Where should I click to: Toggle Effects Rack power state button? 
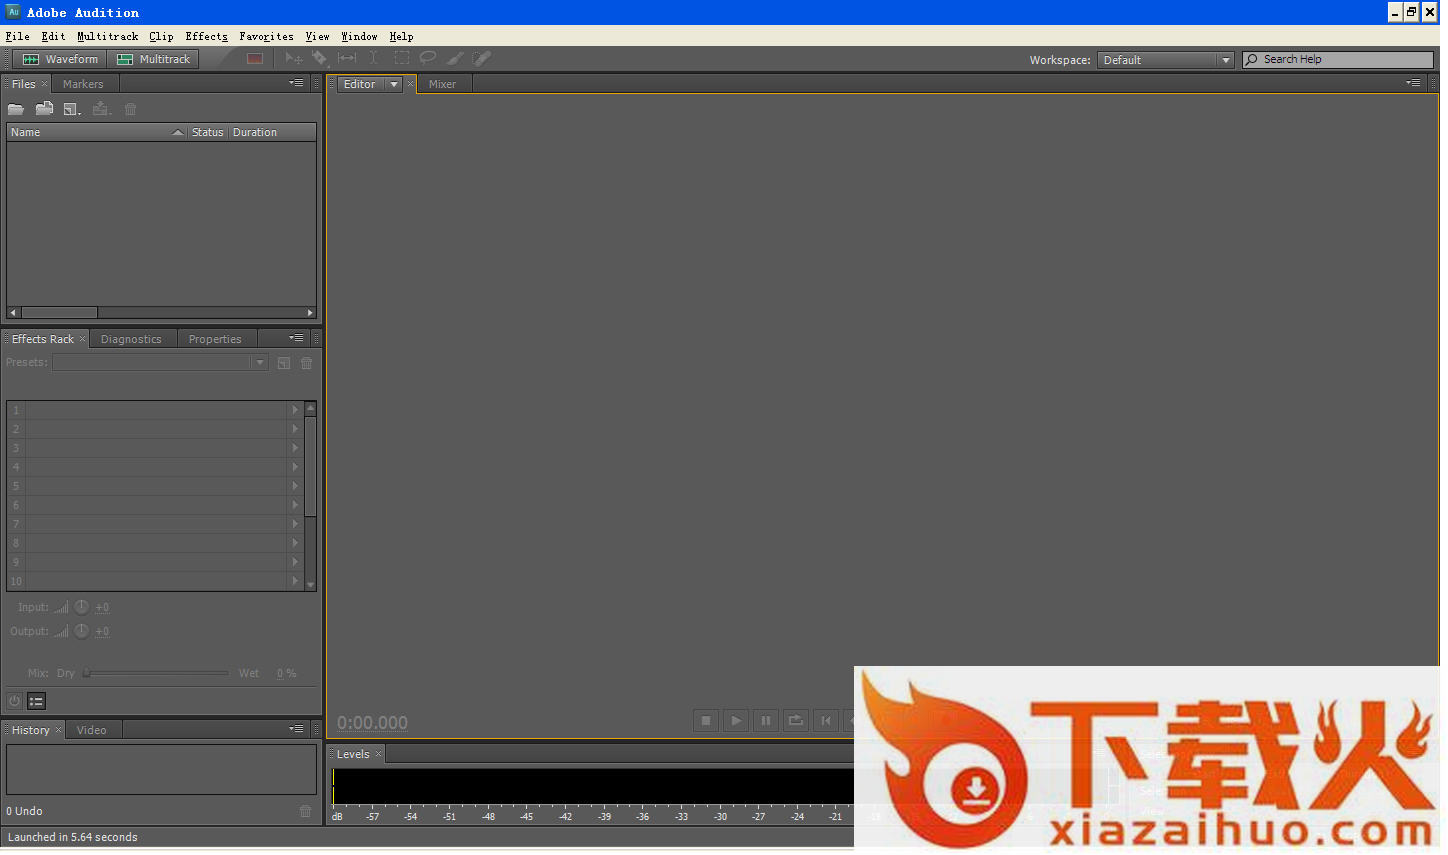[x=15, y=701]
